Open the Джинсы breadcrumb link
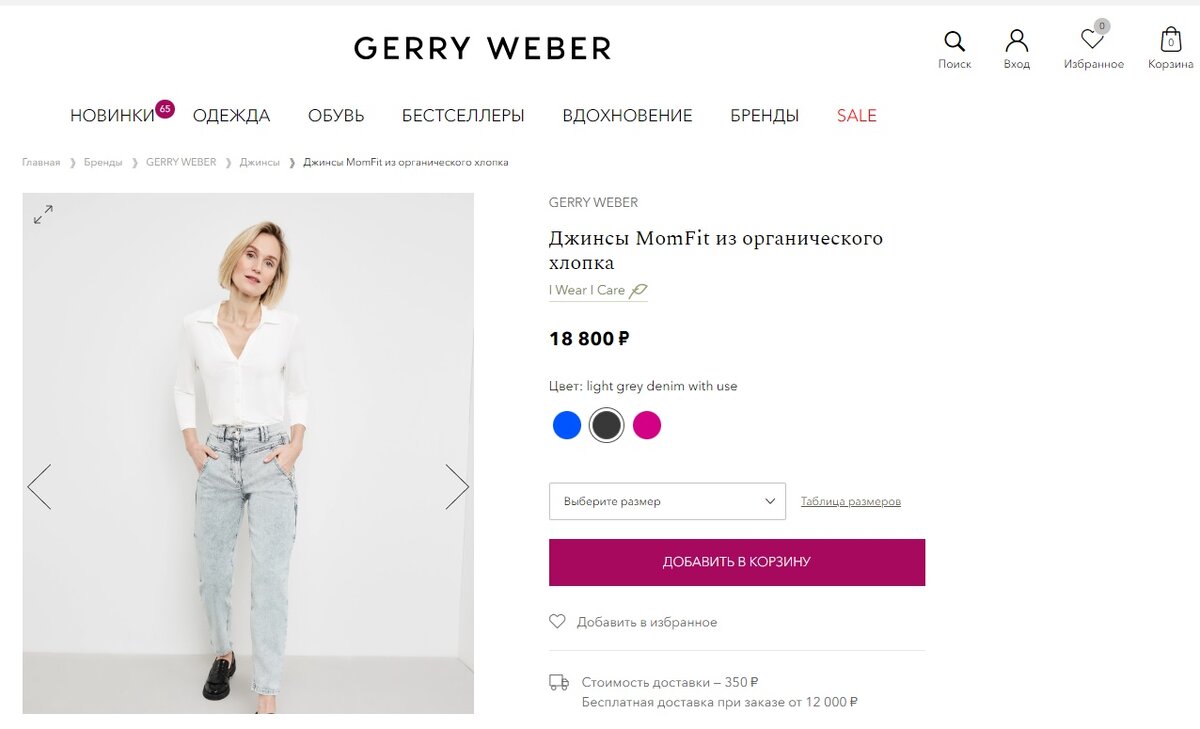This screenshot has height=729, width=1200. (x=262, y=161)
